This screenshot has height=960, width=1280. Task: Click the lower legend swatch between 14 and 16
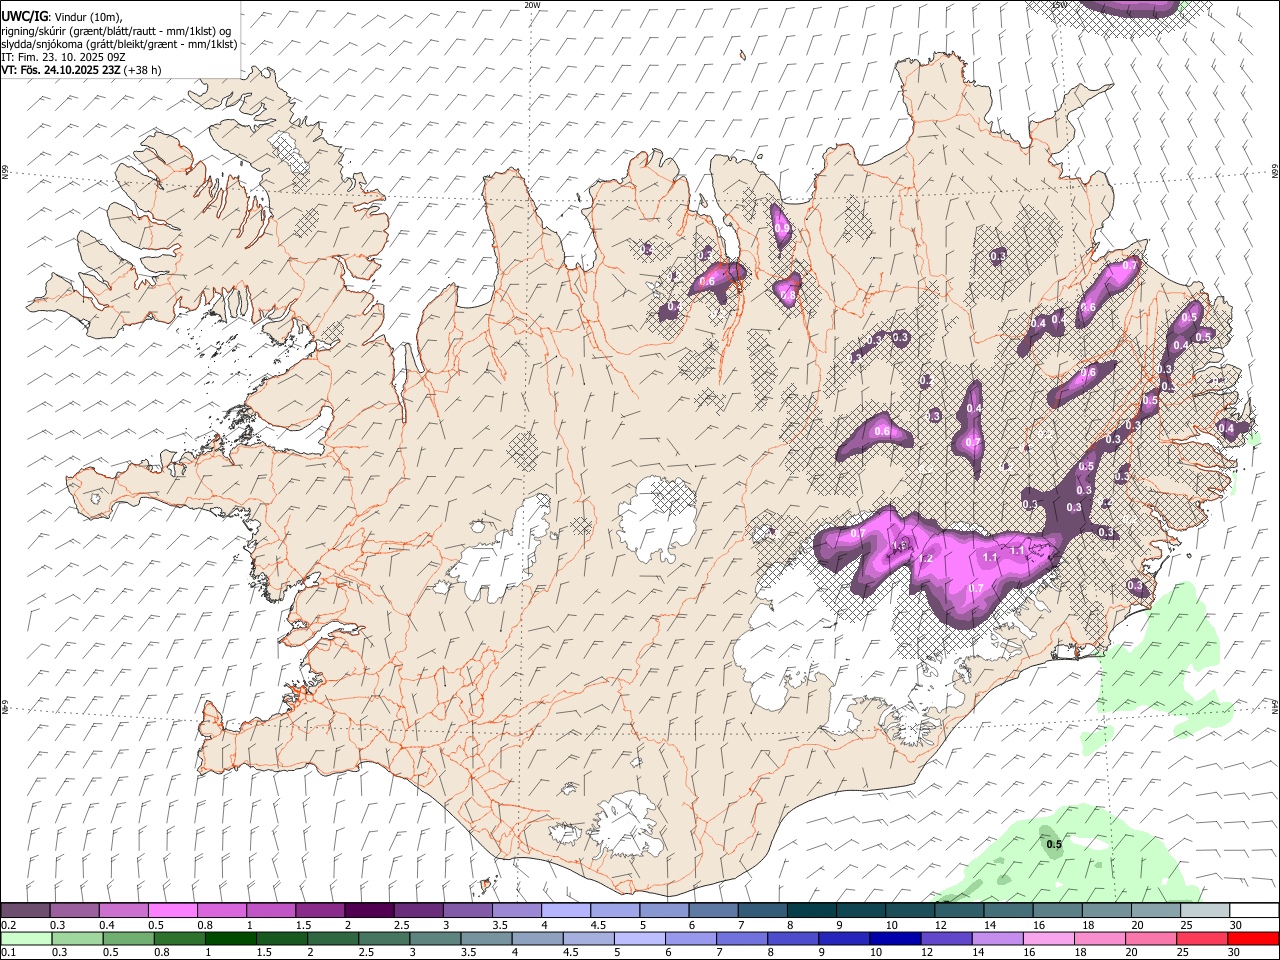(998, 938)
